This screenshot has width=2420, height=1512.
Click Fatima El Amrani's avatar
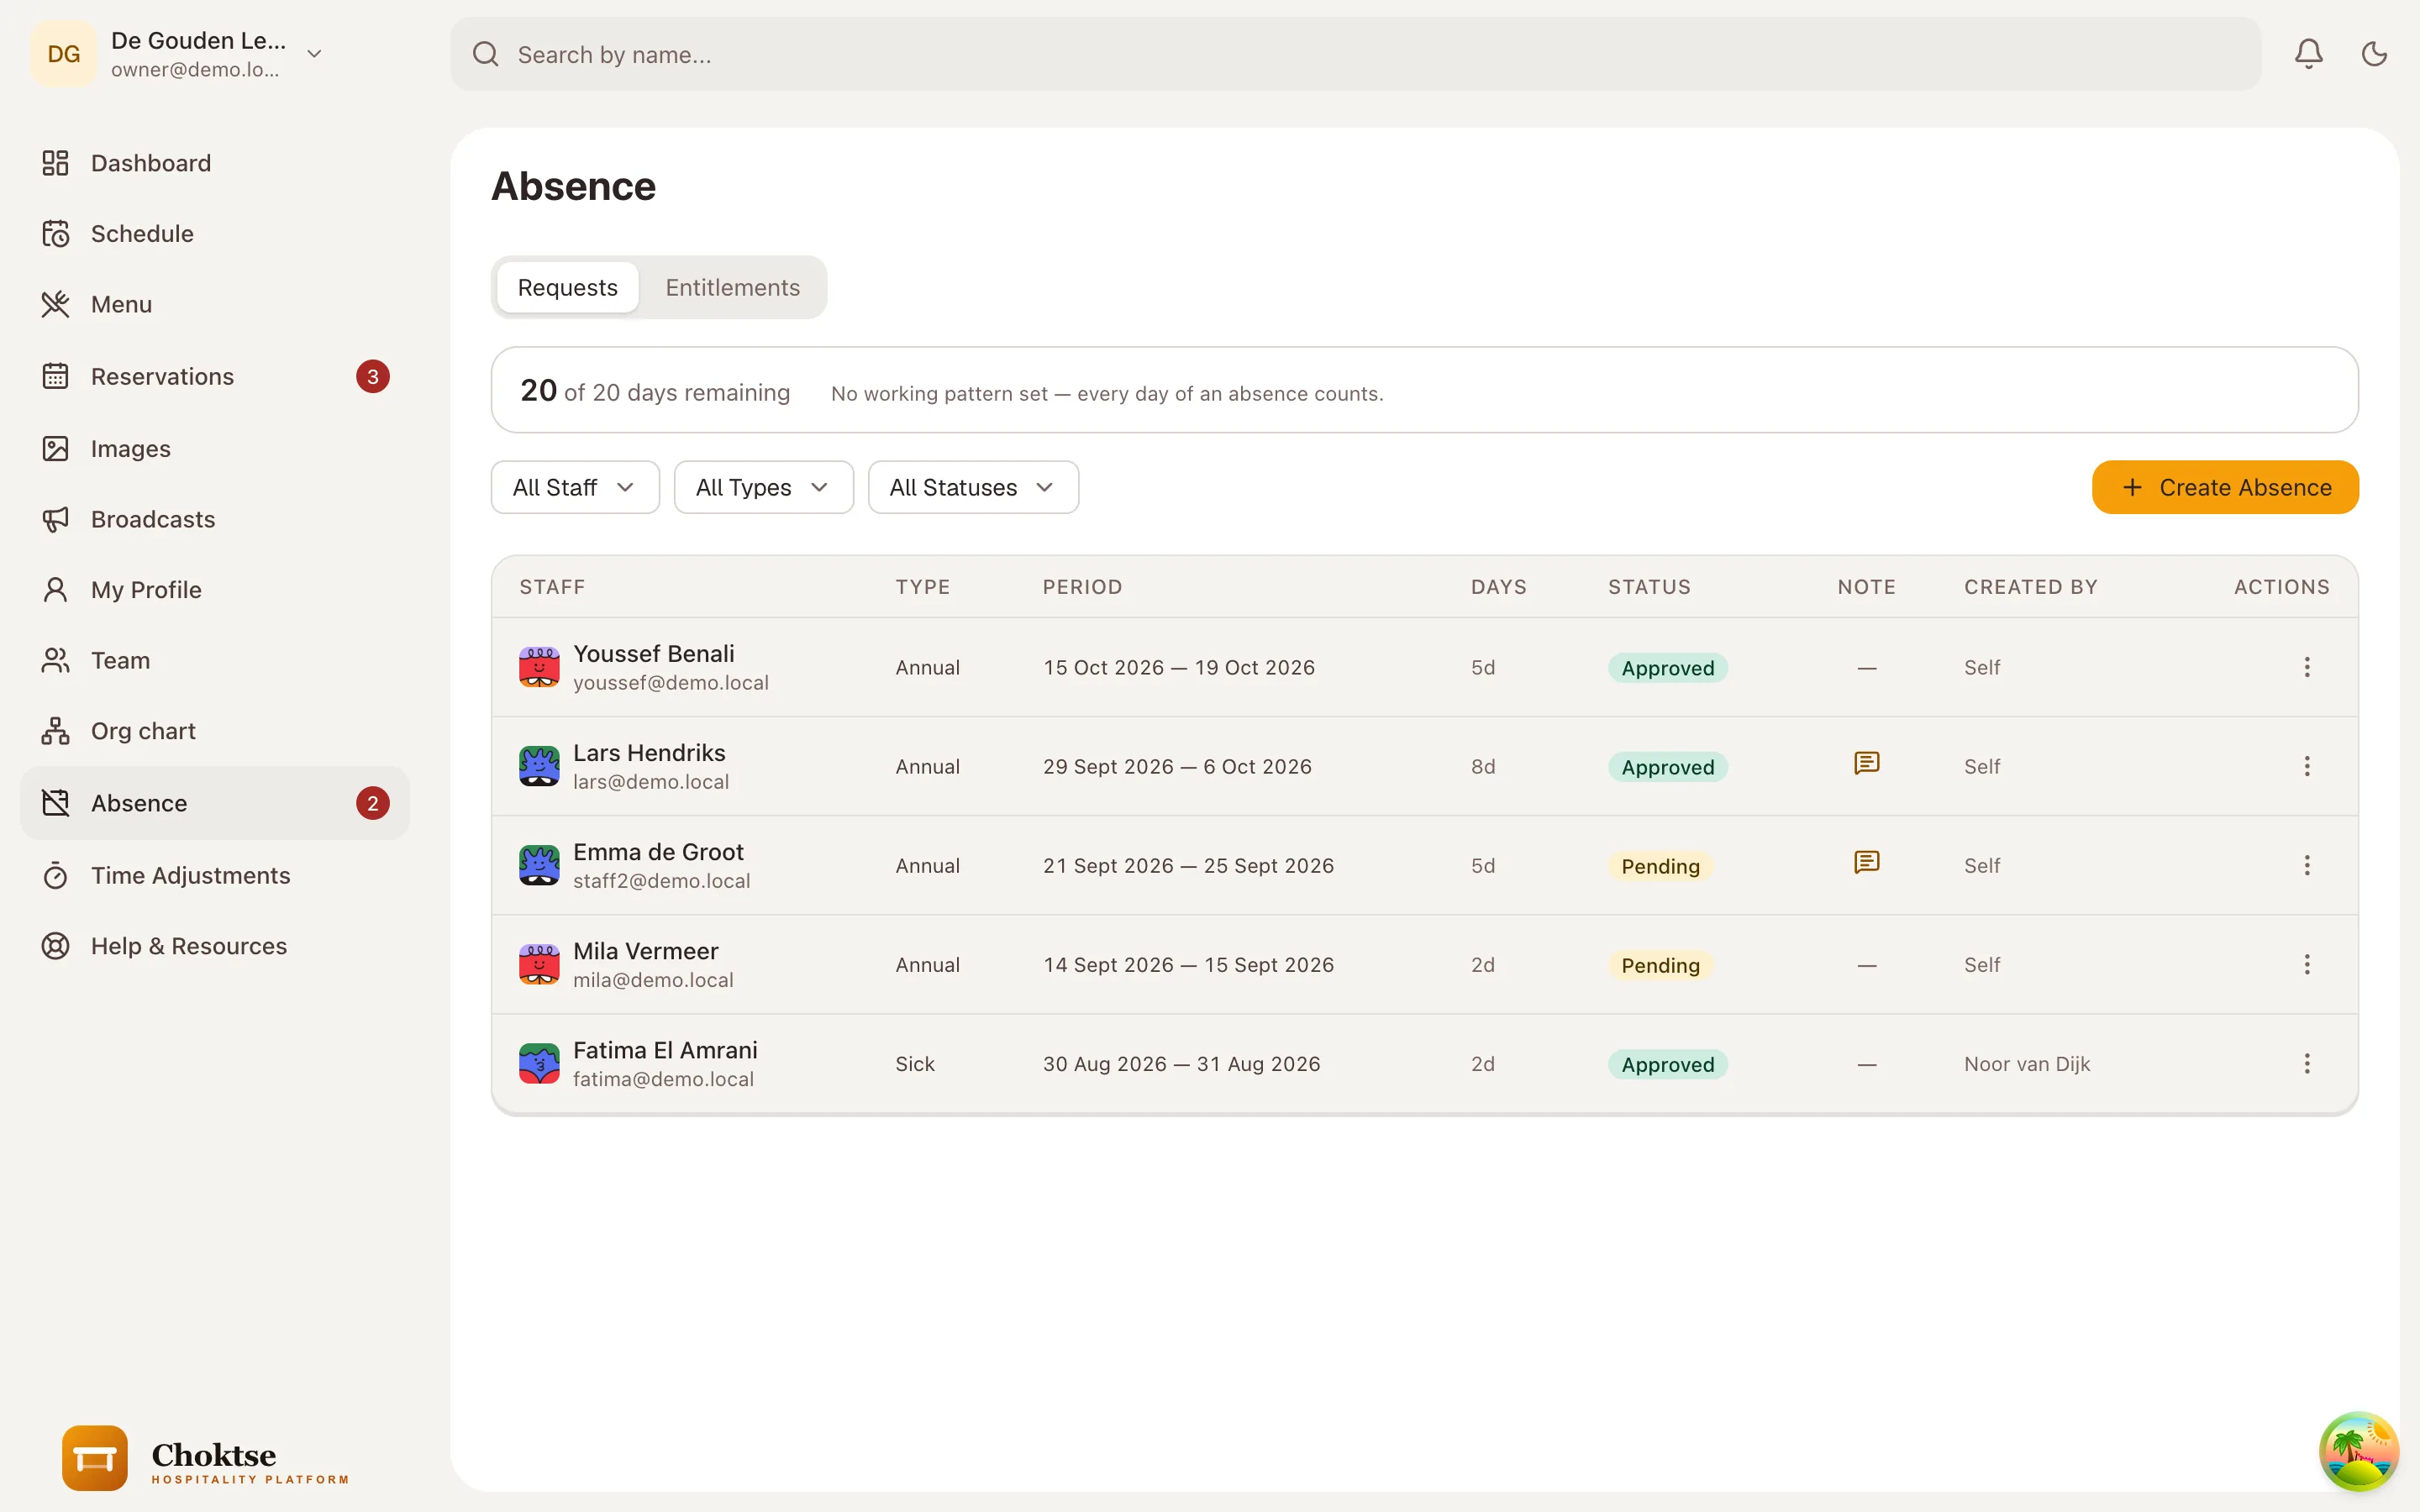point(539,1064)
